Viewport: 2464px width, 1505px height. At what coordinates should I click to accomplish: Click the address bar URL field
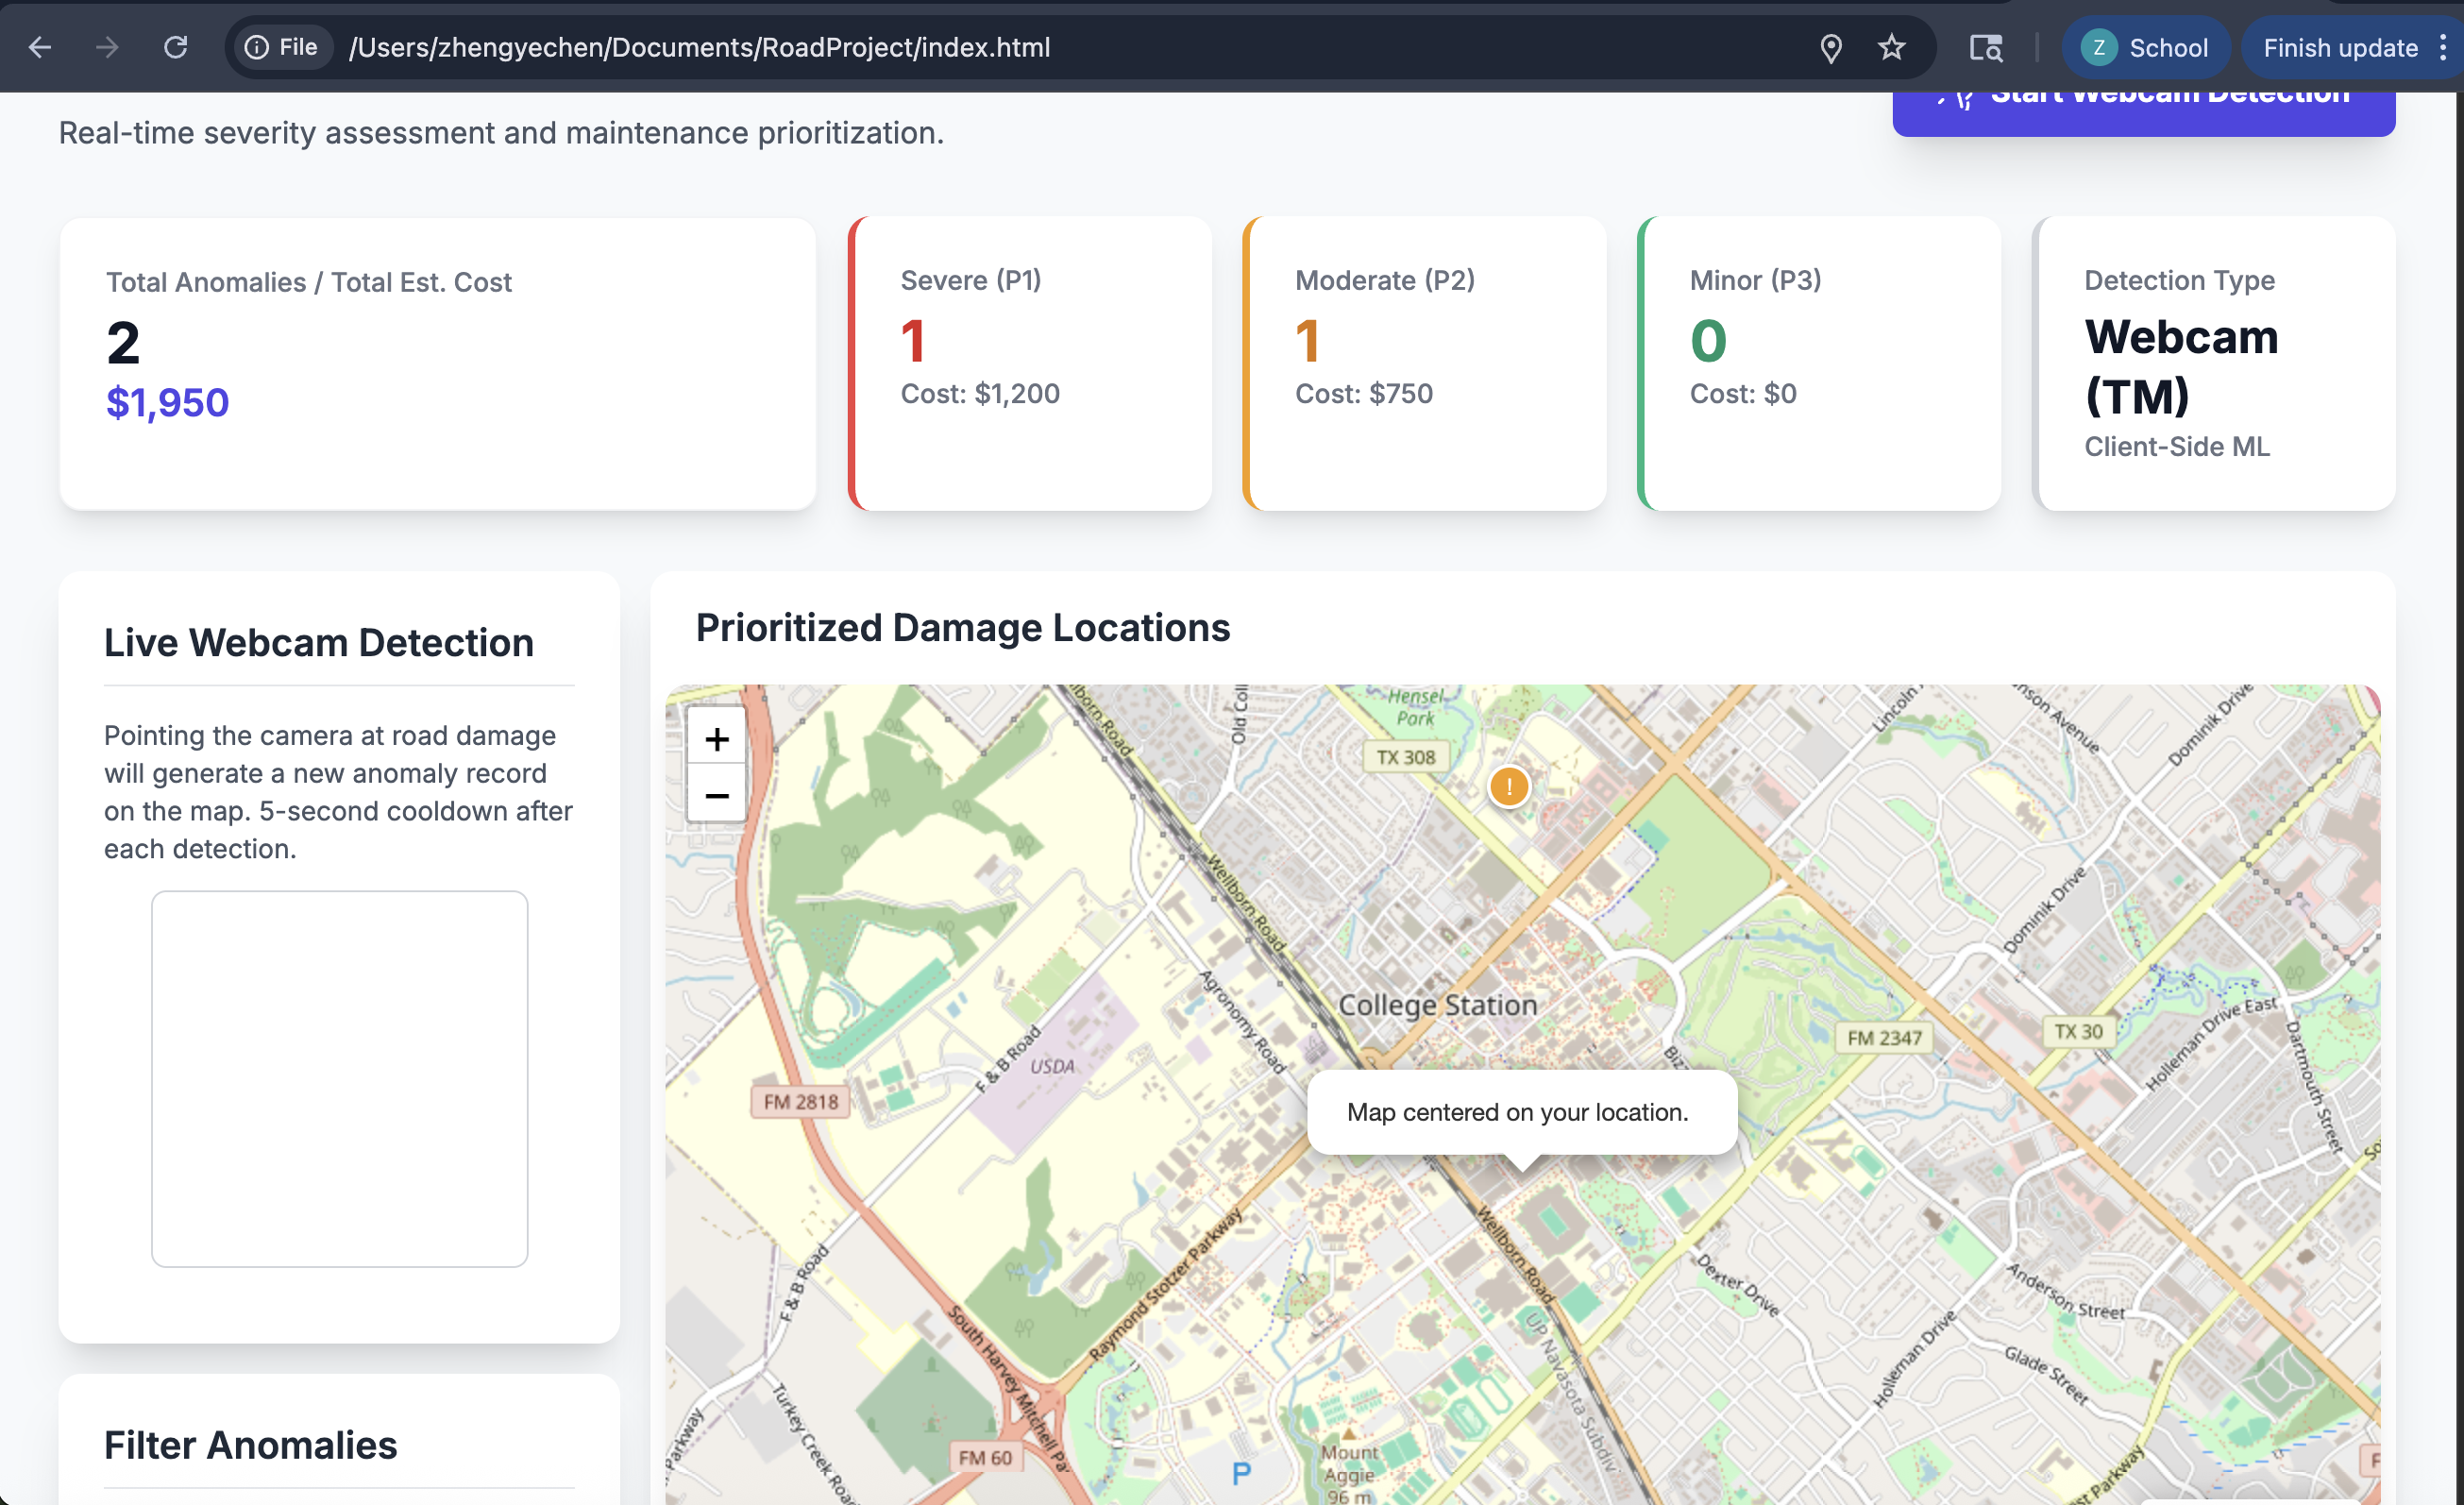click(x=1000, y=47)
